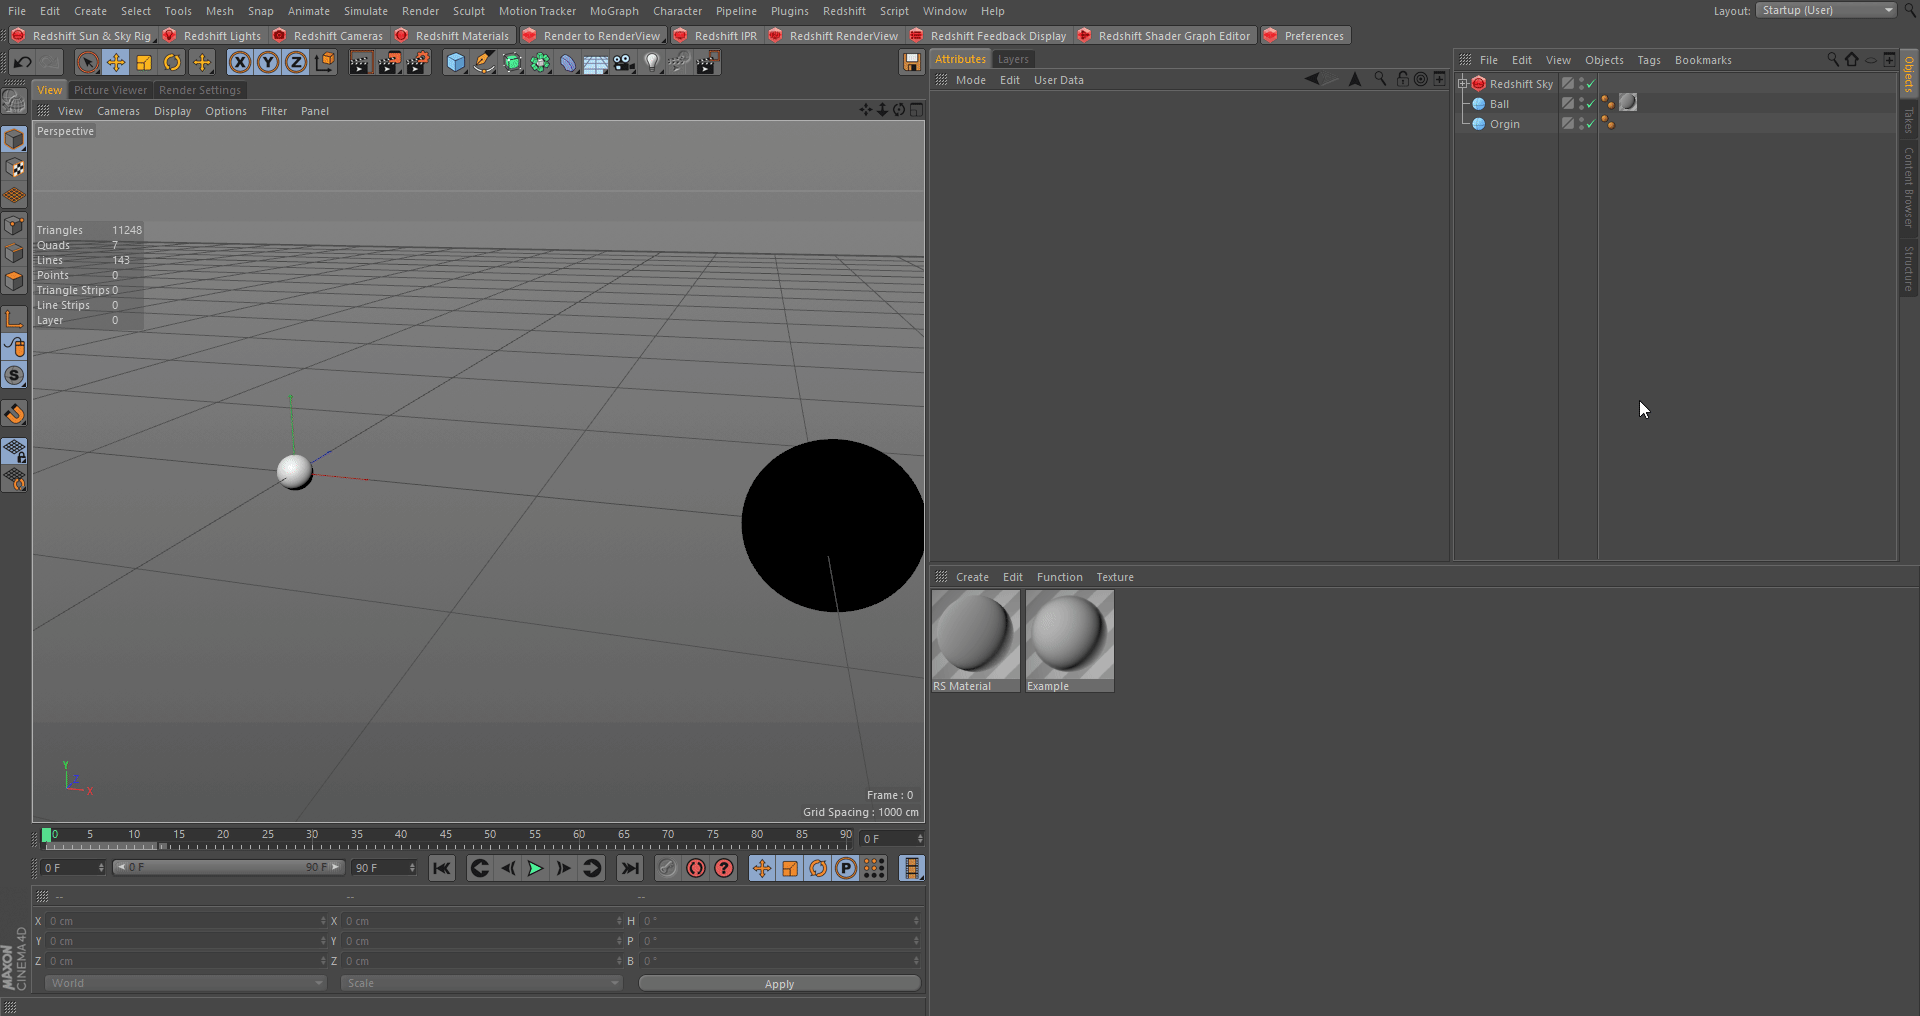1920x1016 pixels.
Task: Click the Apply button in coordinates
Action: click(779, 984)
